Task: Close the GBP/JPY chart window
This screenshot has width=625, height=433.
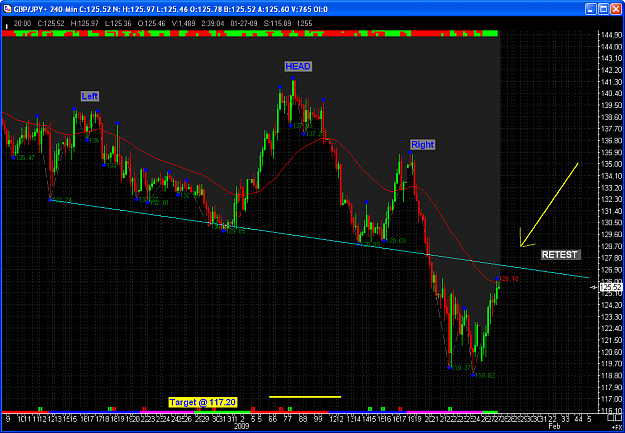Action: coord(617,9)
